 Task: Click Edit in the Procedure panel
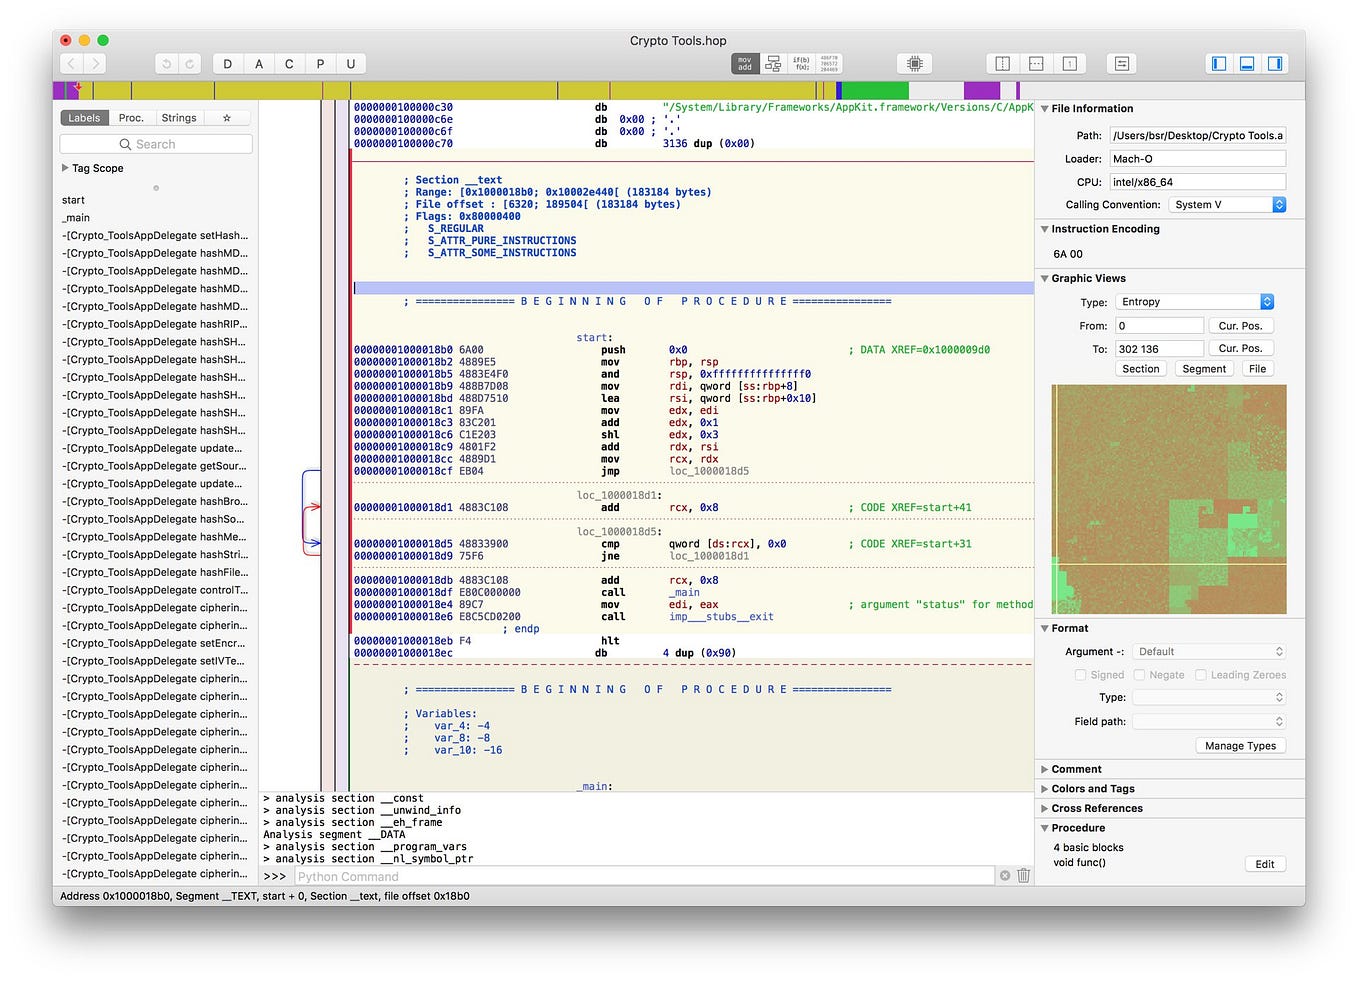point(1264,863)
